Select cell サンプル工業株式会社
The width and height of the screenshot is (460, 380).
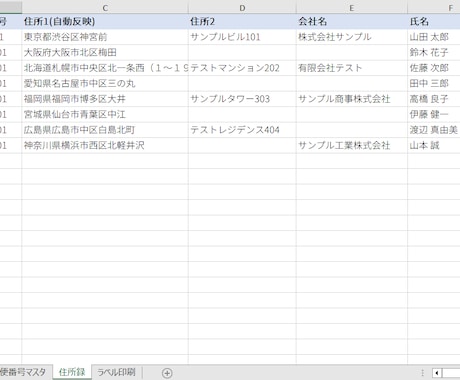[351, 145]
